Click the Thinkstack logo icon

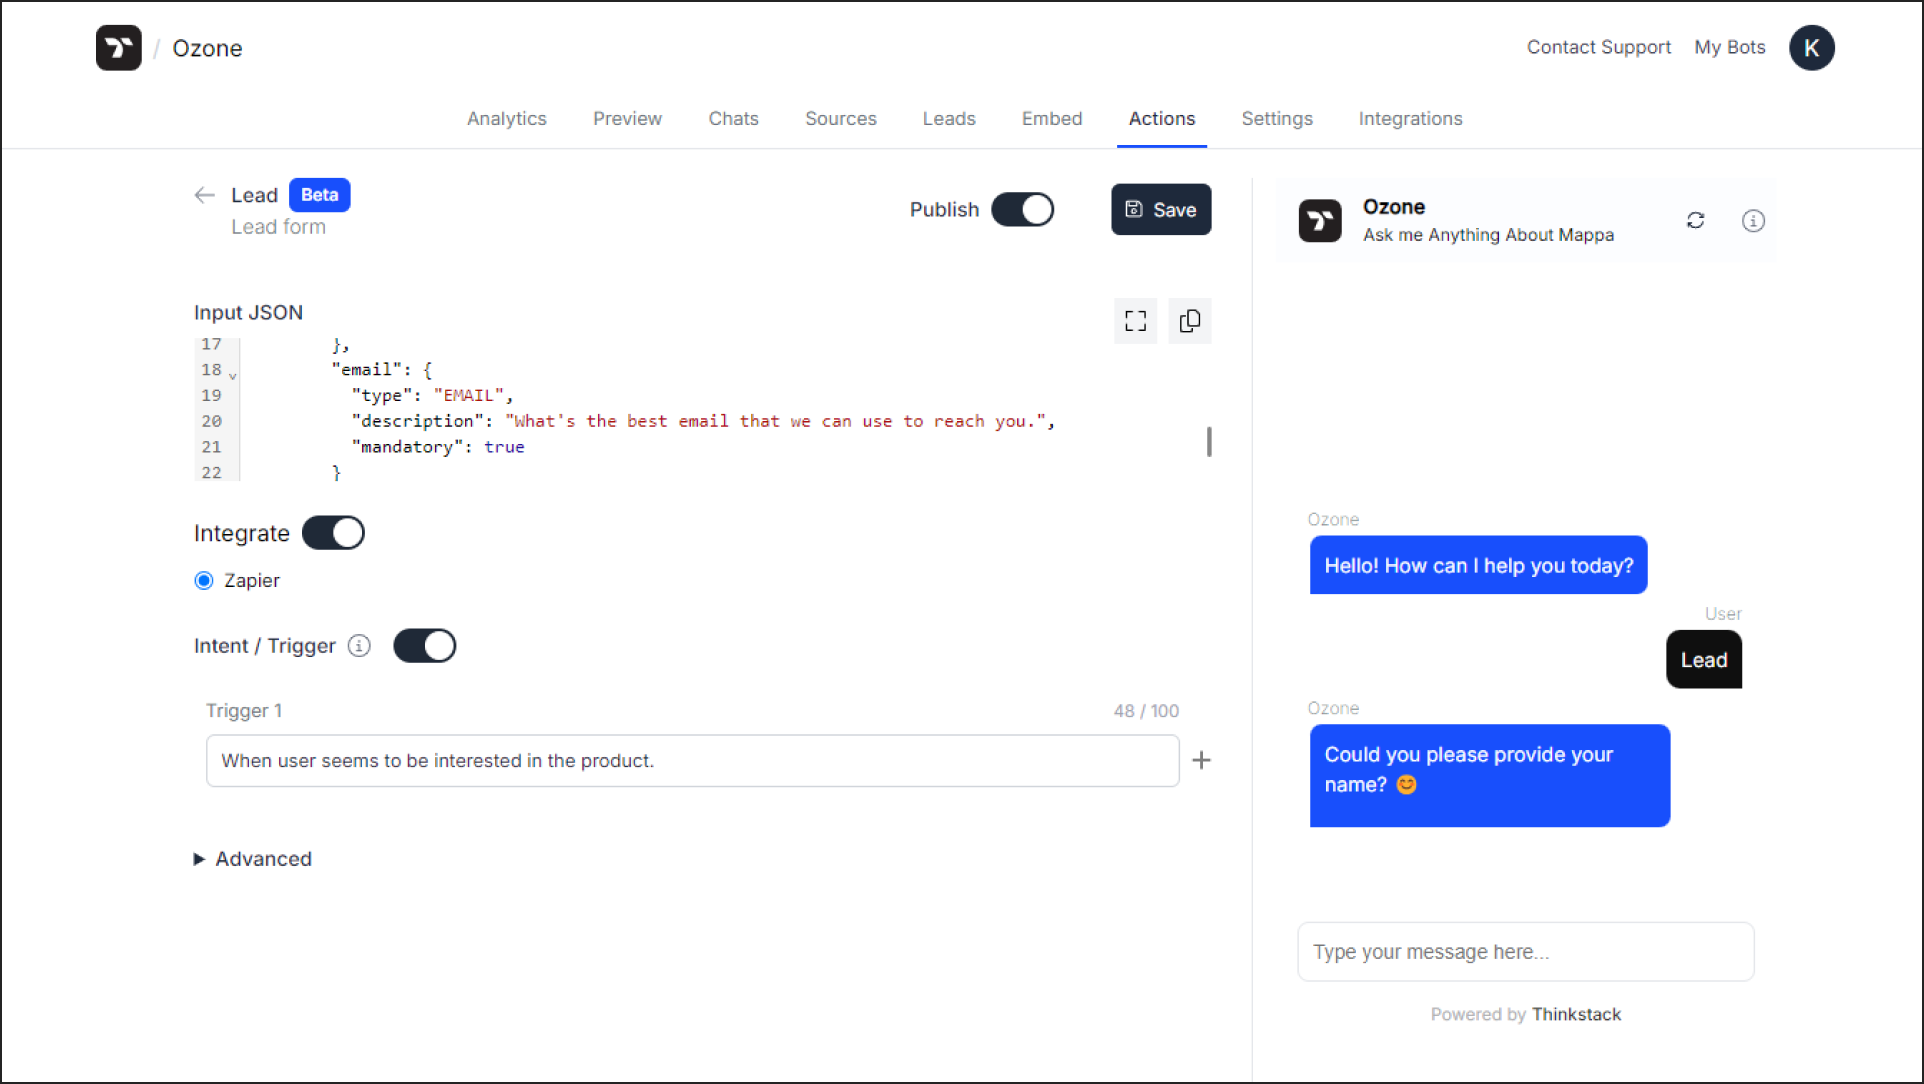click(x=119, y=48)
